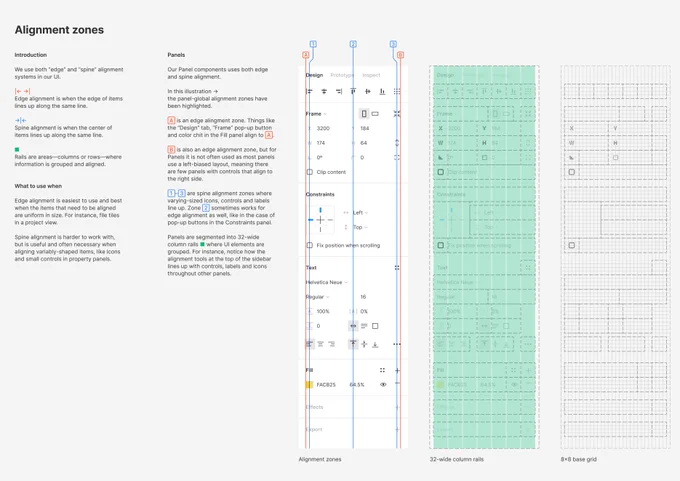The width and height of the screenshot is (680, 481).
Task: Select Auto width text resizing, Alignment zones panel
Action: point(353,326)
